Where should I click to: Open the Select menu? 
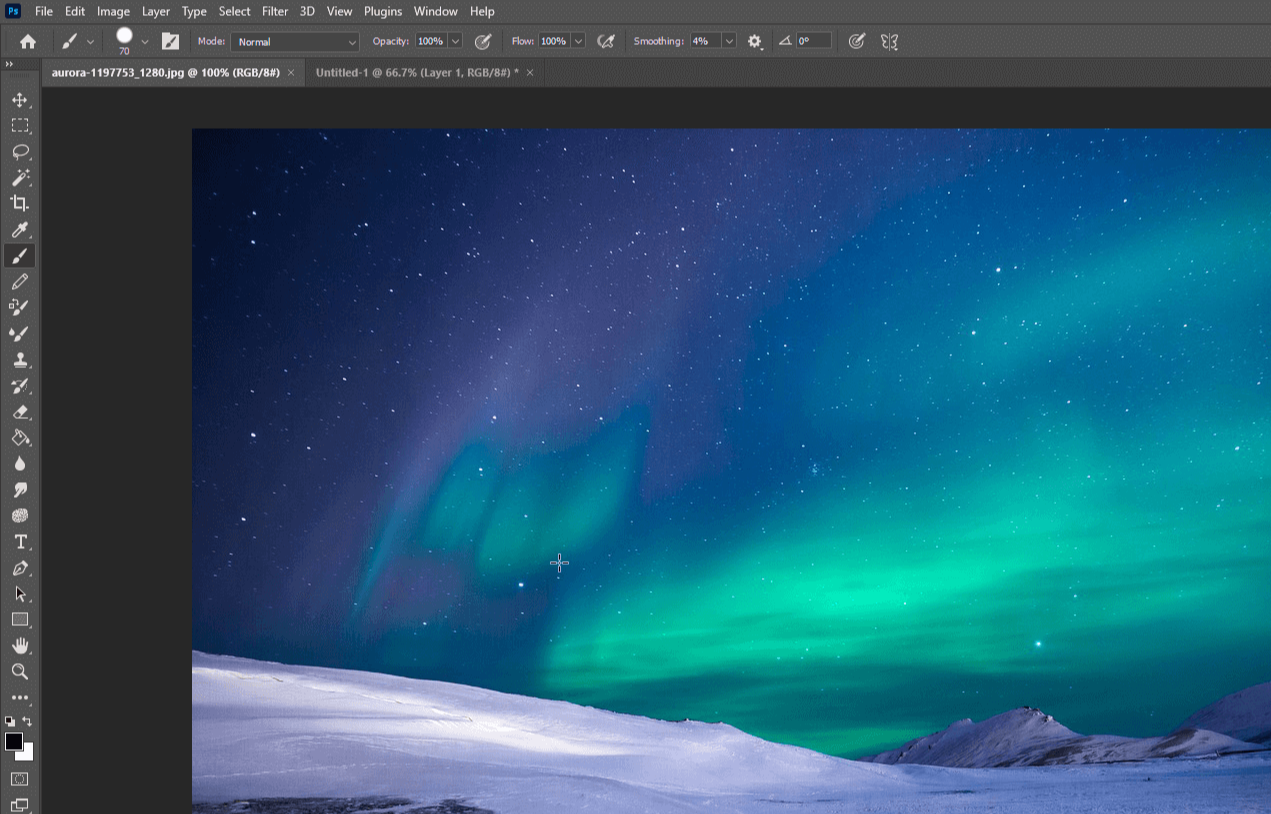click(235, 12)
